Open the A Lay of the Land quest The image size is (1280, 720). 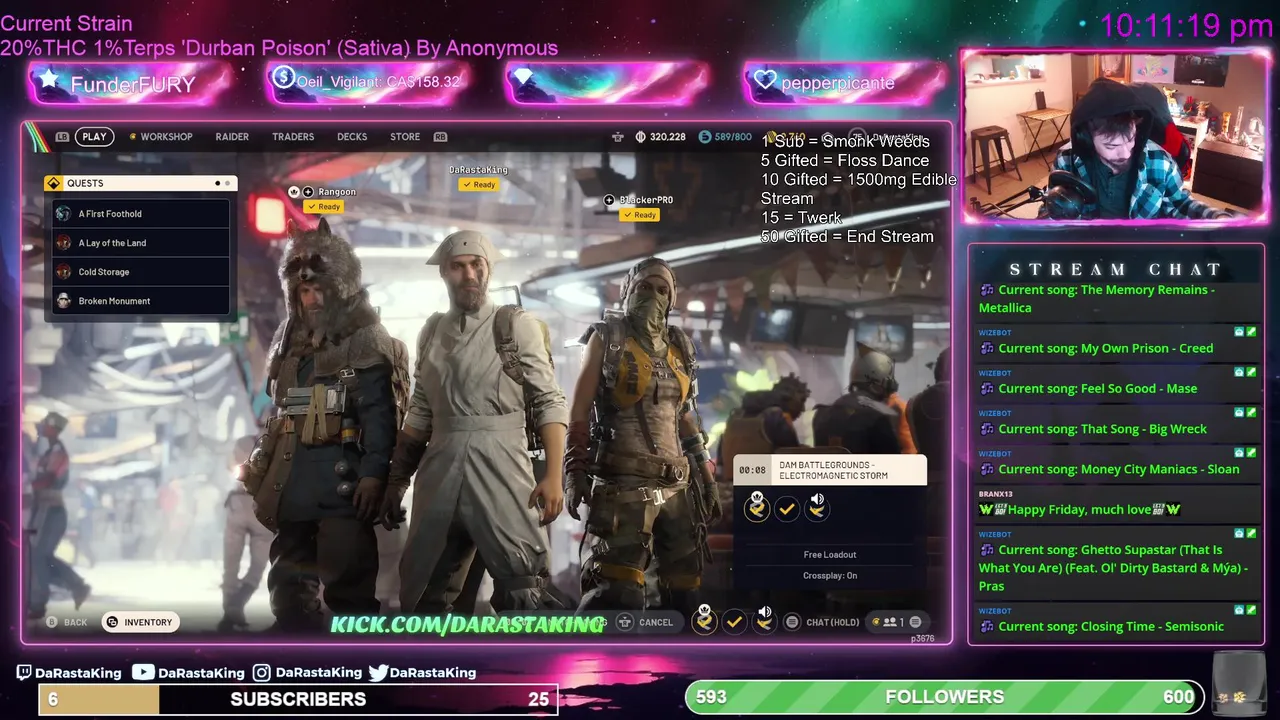point(141,243)
